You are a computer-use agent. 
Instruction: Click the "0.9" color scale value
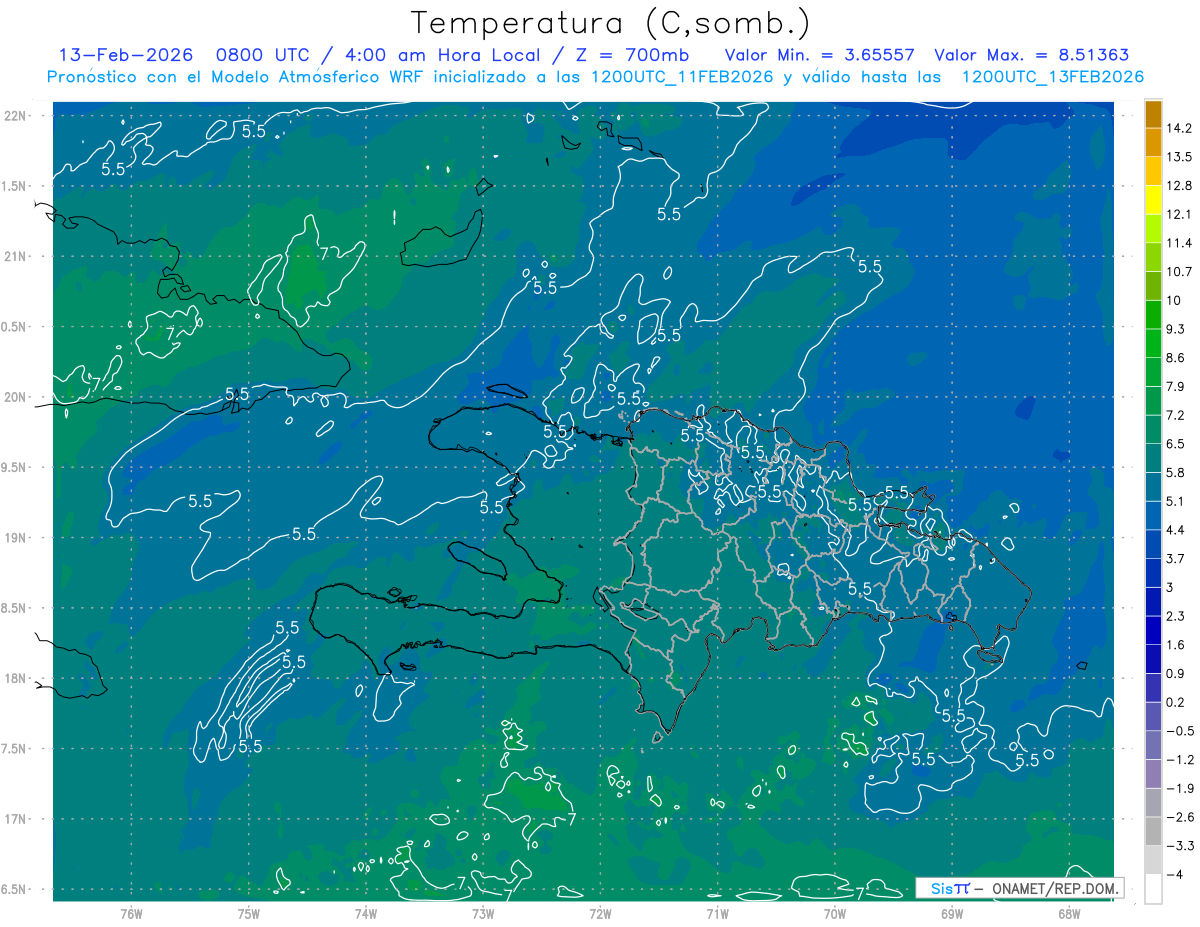[1177, 673]
